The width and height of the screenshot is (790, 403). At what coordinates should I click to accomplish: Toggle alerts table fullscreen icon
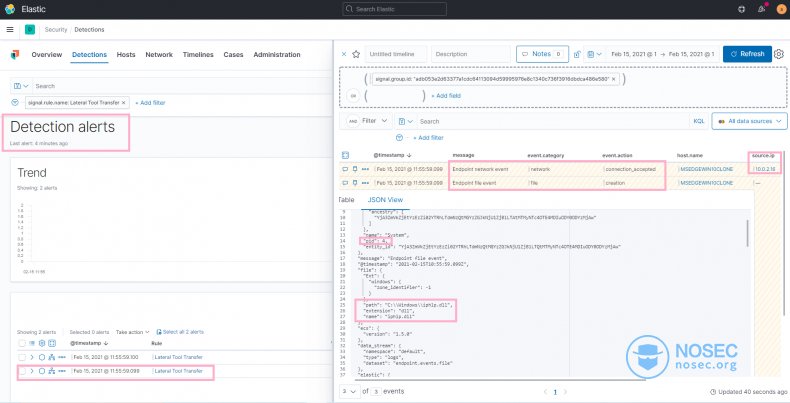pyautogui.click(x=51, y=343)
